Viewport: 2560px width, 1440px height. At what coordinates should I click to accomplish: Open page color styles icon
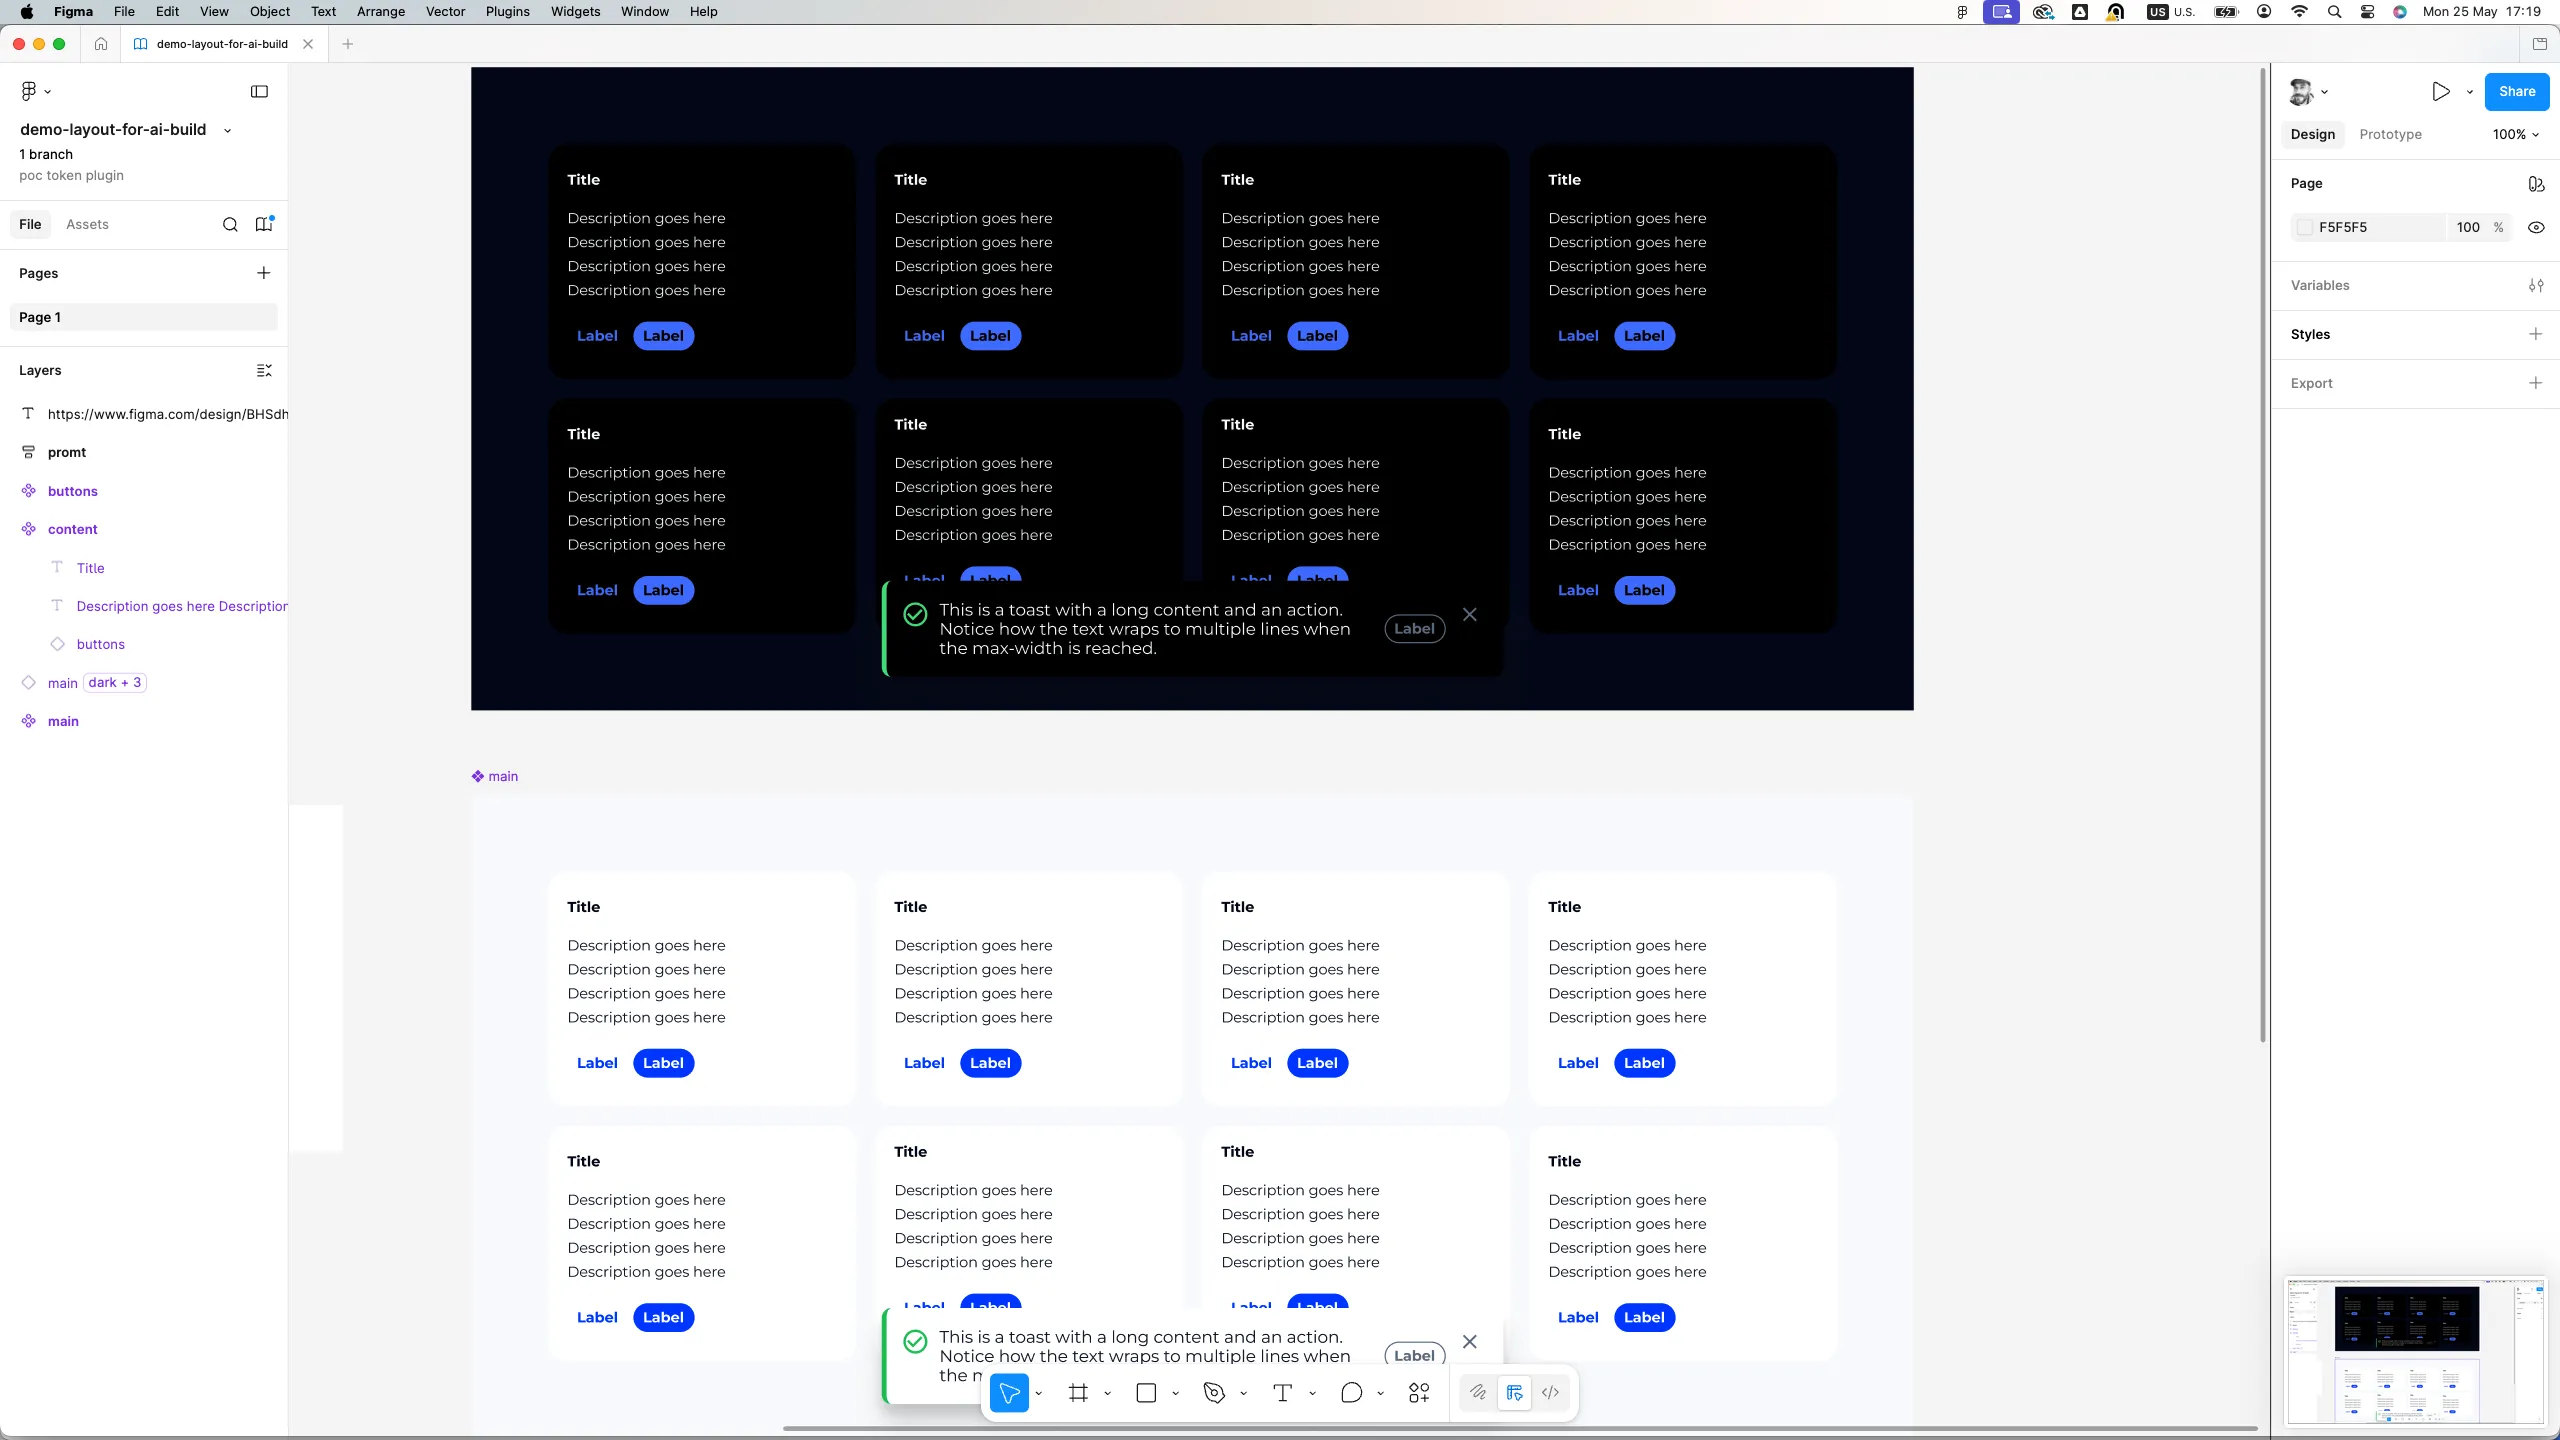(x=2536, y=183)
